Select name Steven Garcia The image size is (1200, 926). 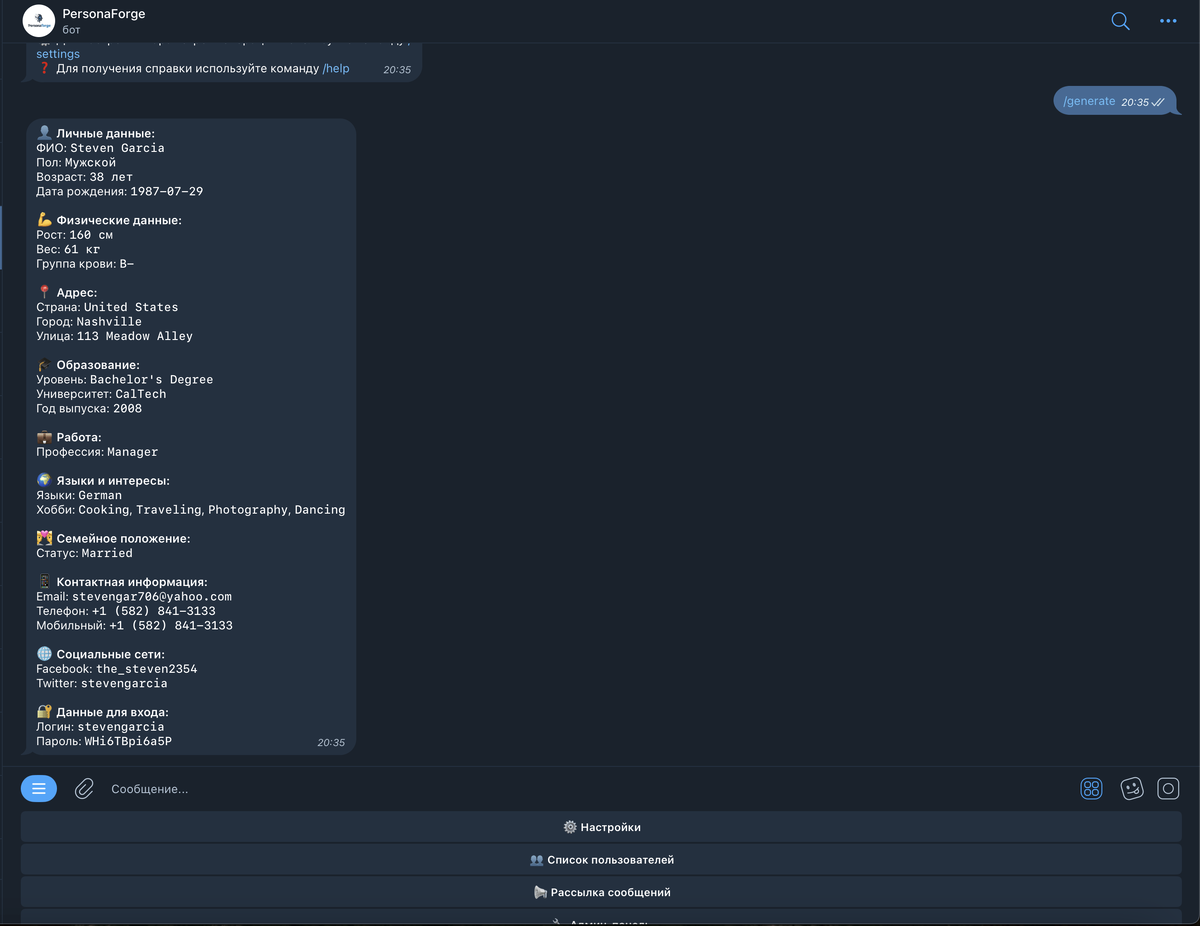(x=117, y=148)
